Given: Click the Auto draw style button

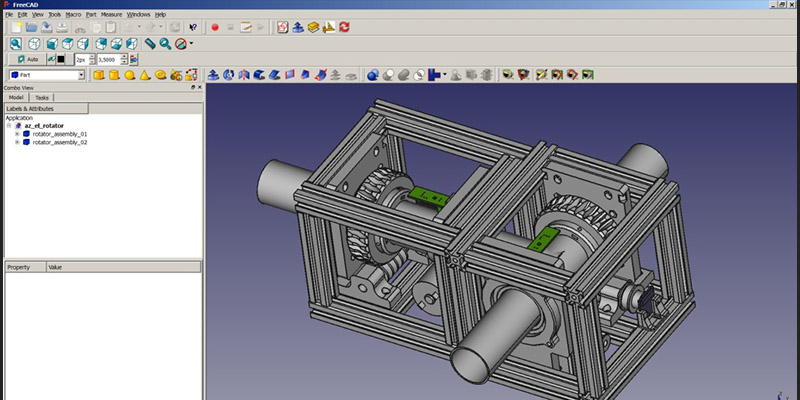Looking at the screenshot, I should pos(27,59).
